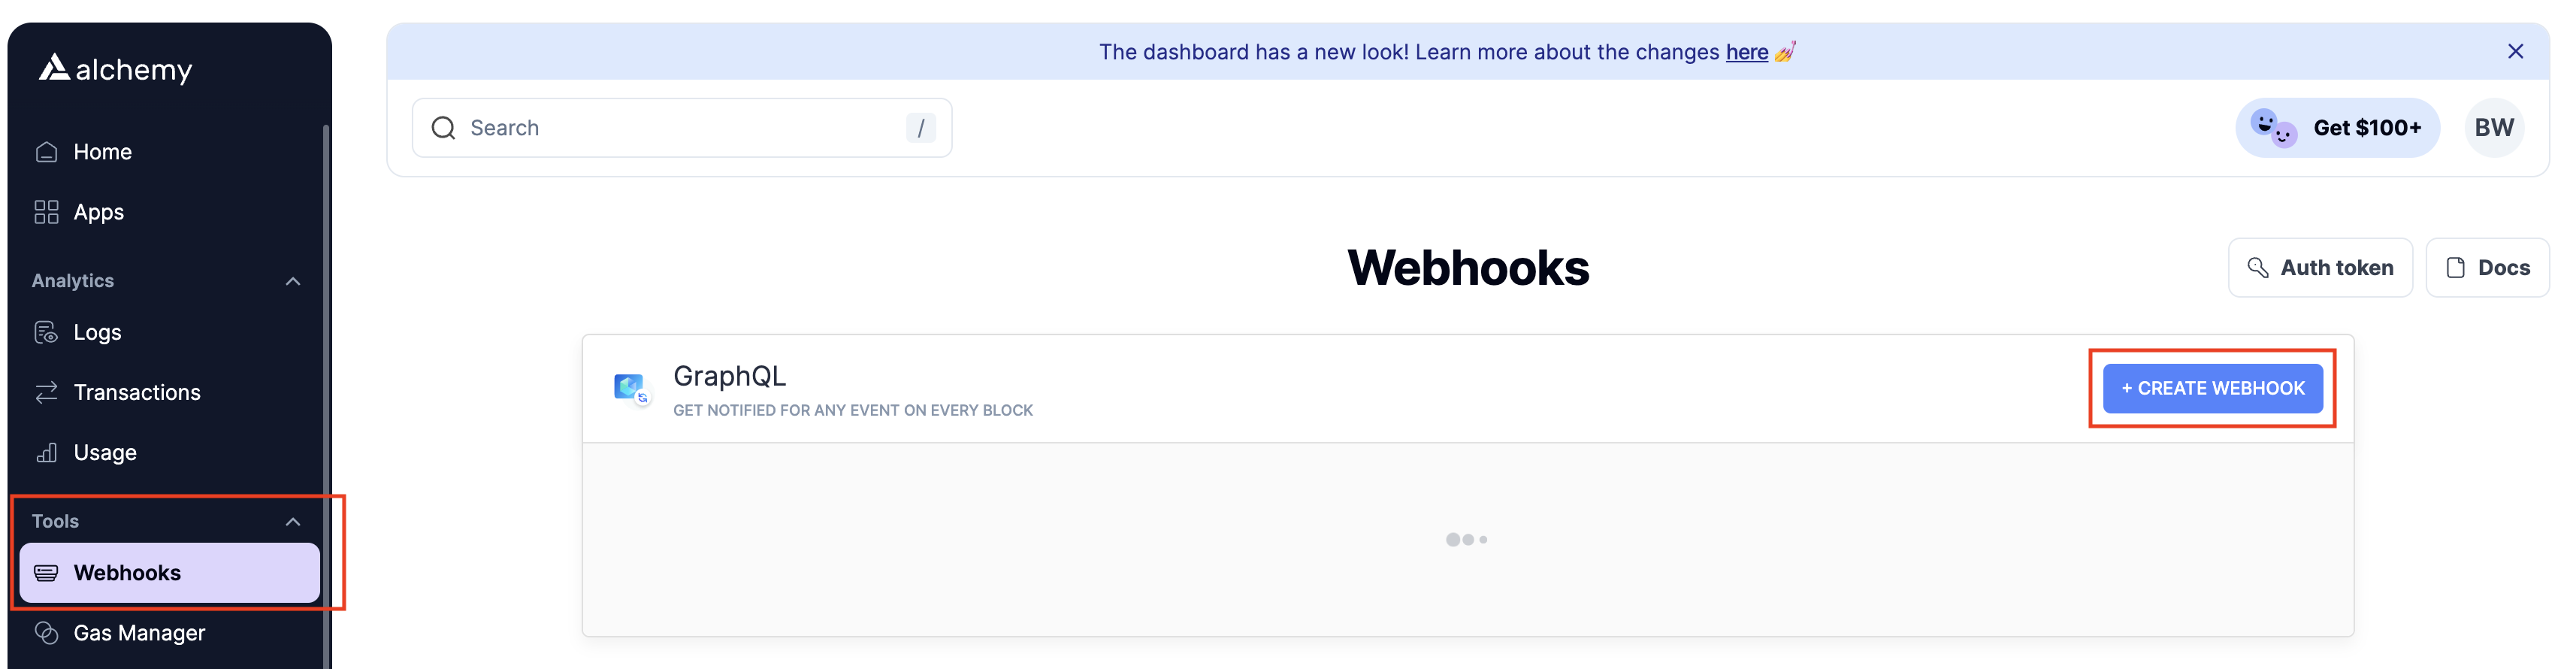Click the Home house icon
The width and height of the screenshot is (2576, 669).
tap(46, 152)
